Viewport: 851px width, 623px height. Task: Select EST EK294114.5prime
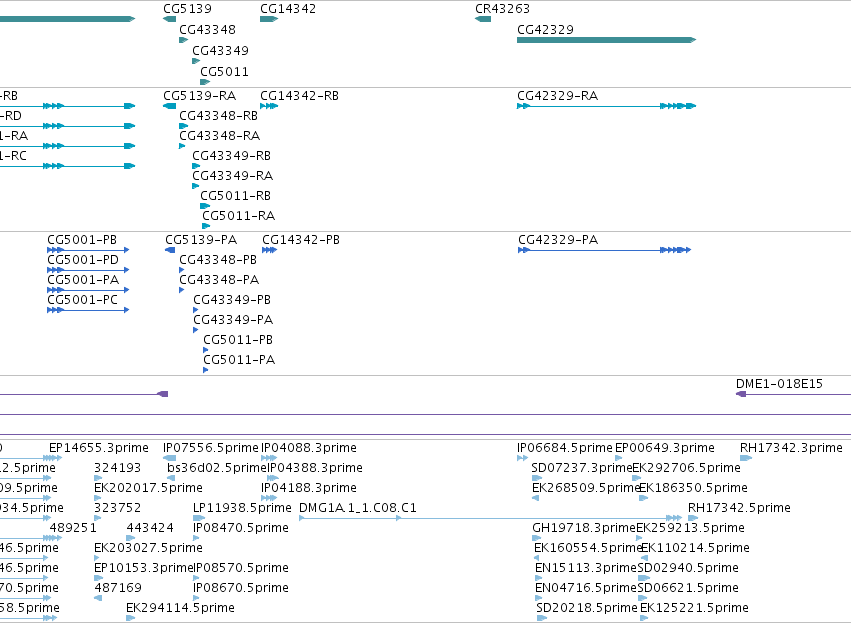(180, 608)
